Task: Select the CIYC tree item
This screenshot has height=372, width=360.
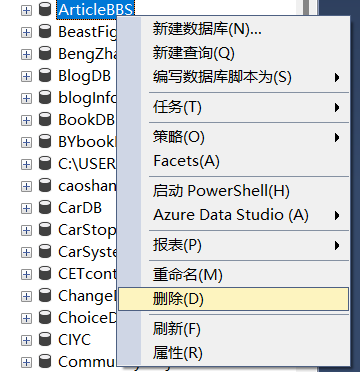Action: pos(74,340)
